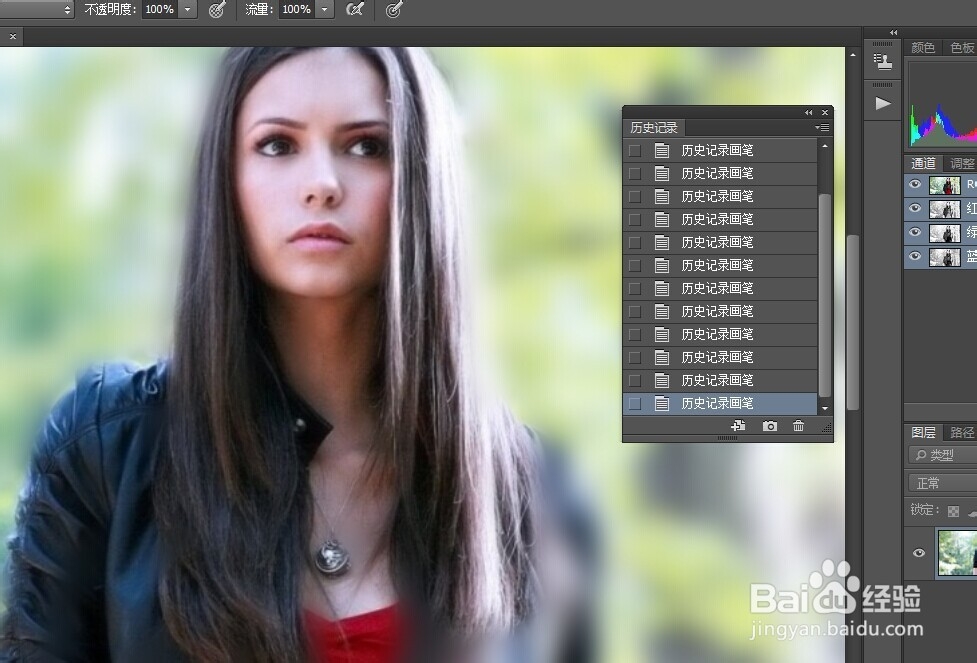Click History panel scrollbar up arrow

[825, 146]
